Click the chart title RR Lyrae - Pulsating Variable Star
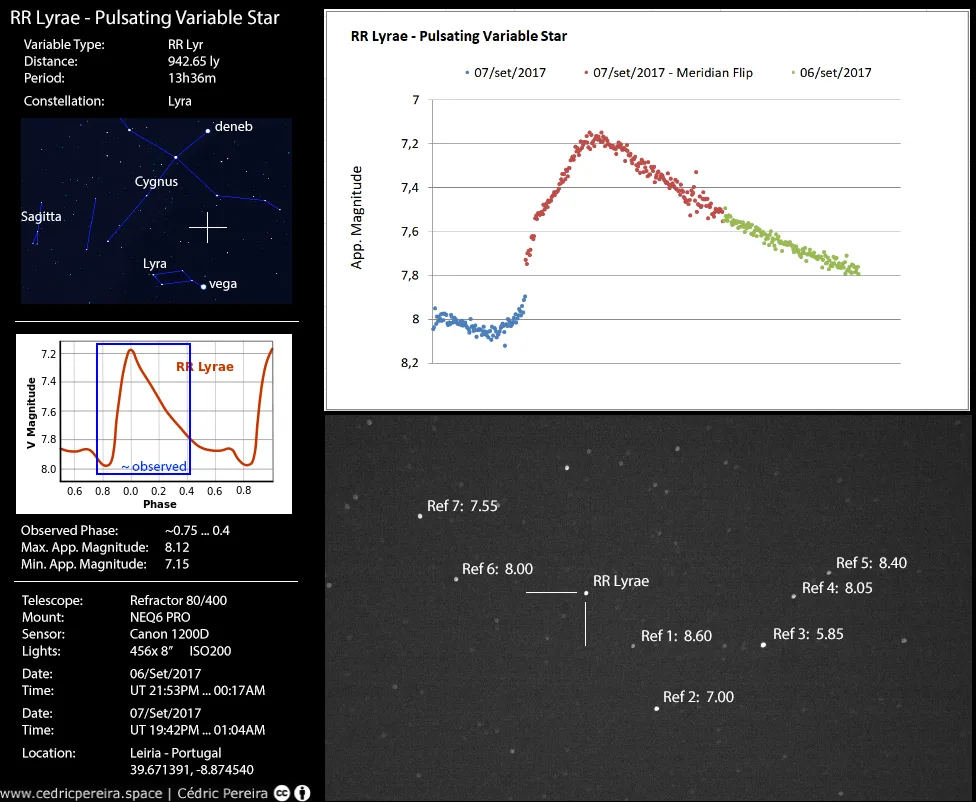The image size is (976, 802). coord(459,36)
